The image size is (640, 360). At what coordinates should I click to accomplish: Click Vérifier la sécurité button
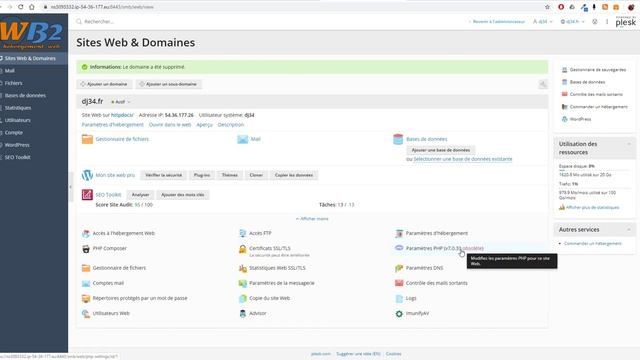(x=163, y=175)
